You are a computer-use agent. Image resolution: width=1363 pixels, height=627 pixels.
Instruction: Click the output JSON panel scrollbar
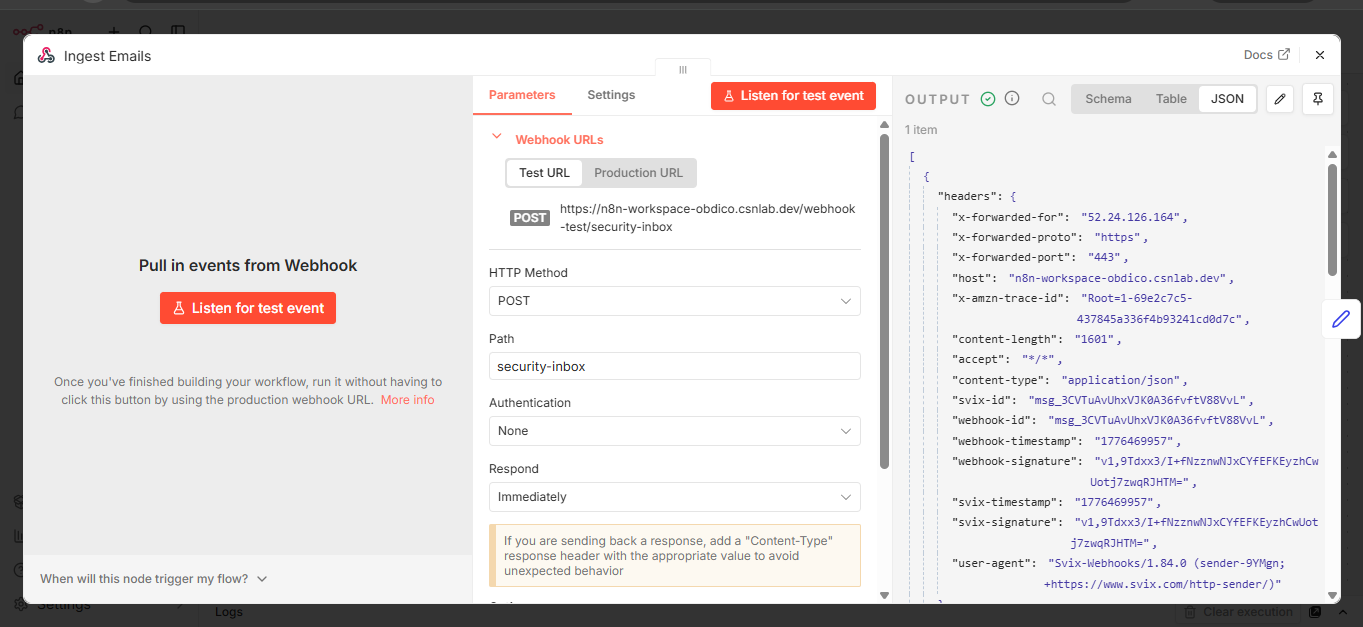click(1332, 220)
